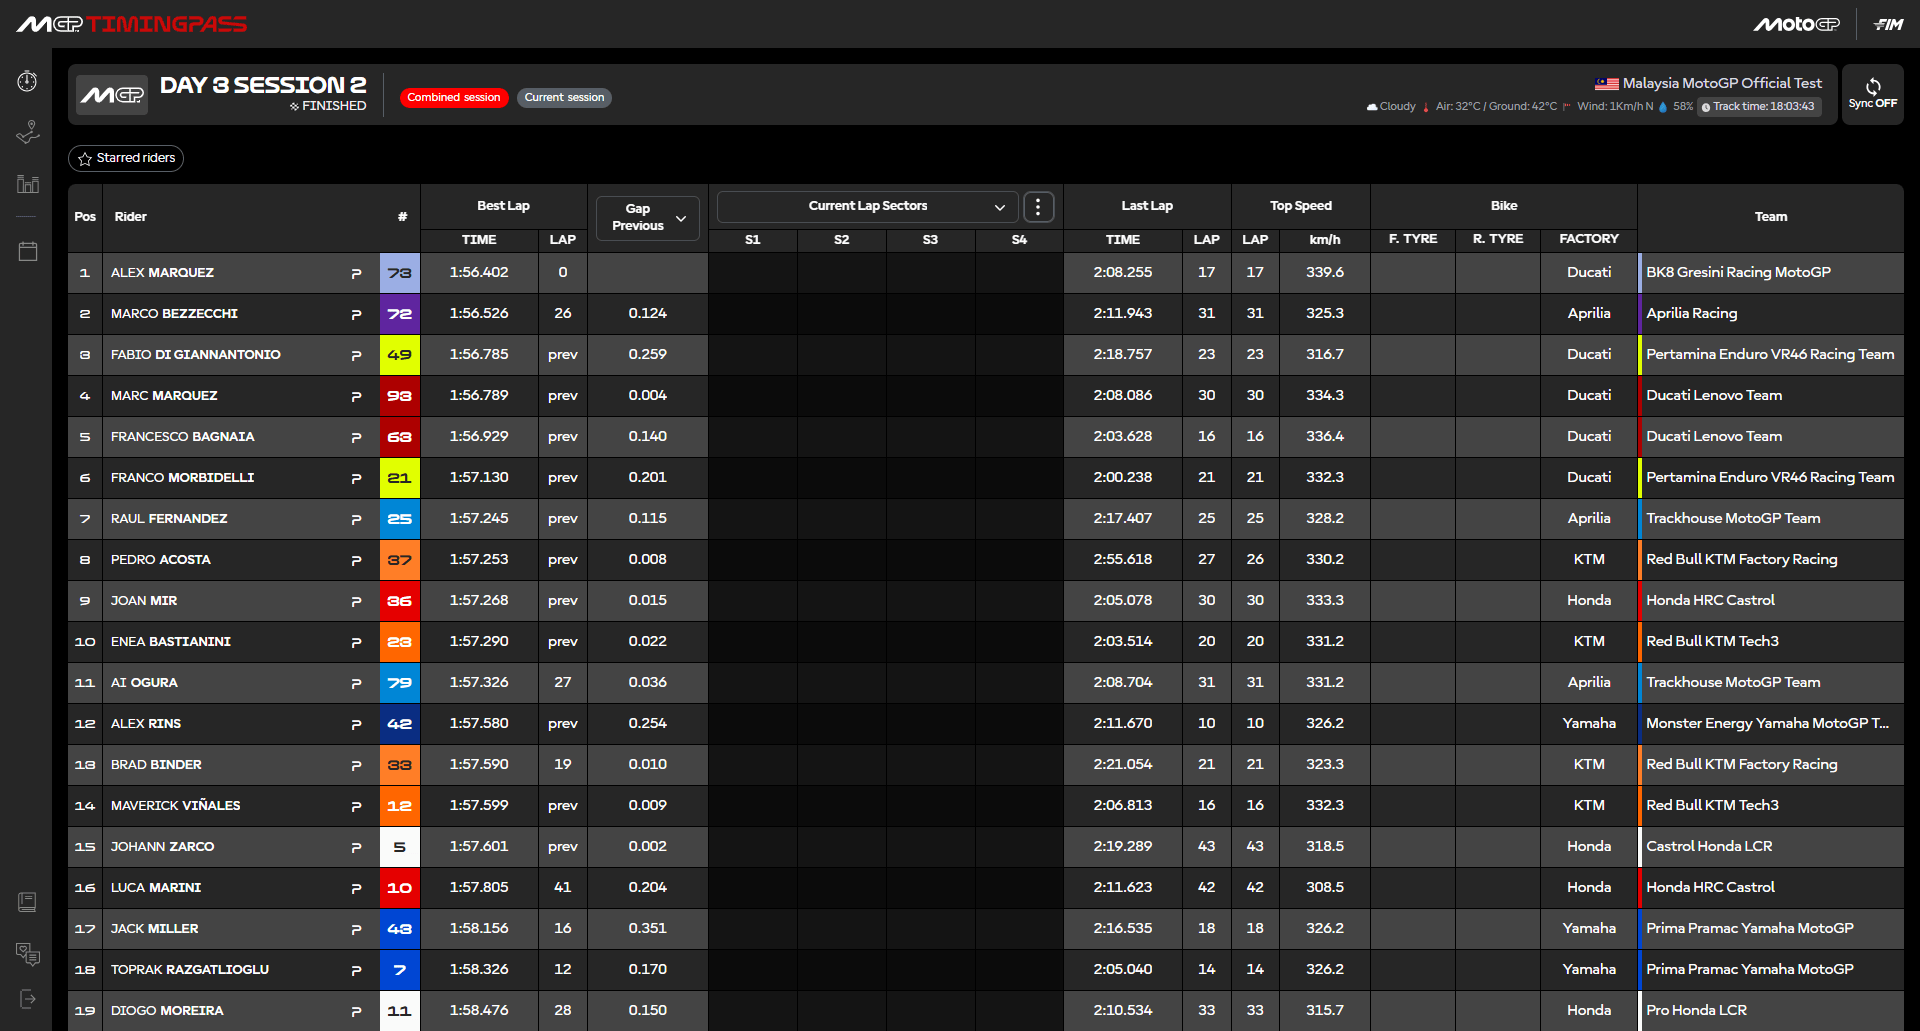Click top speed value 339.6
This screenshot has width=1920, height=1031.
pyautogui.click(x=1325, y=272)
